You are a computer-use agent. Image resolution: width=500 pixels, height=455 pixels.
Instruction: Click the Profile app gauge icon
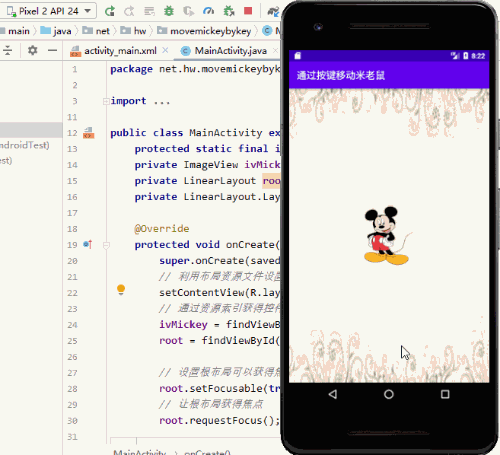pos(208,11)
